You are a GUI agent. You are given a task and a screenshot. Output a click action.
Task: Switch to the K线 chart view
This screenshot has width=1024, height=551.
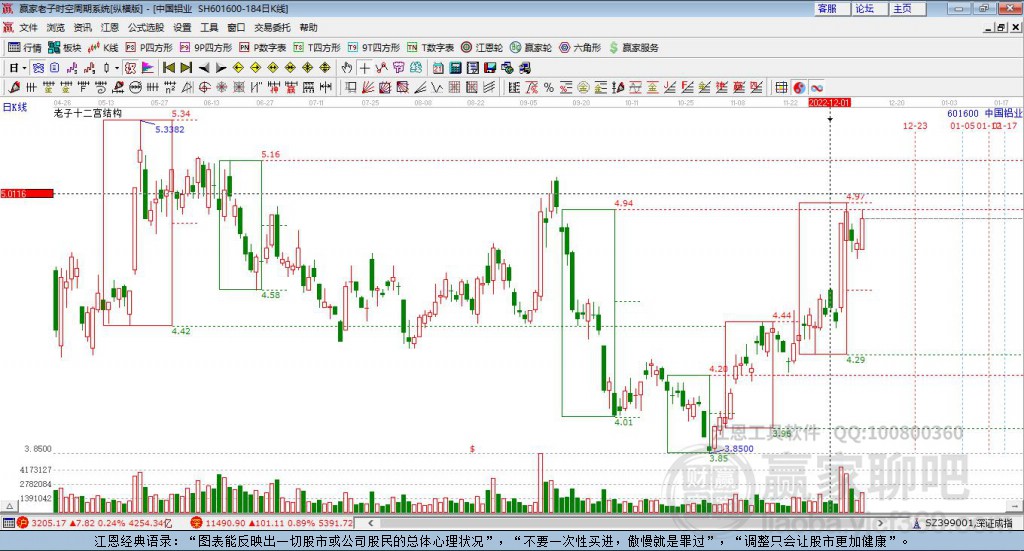[103, 48]
